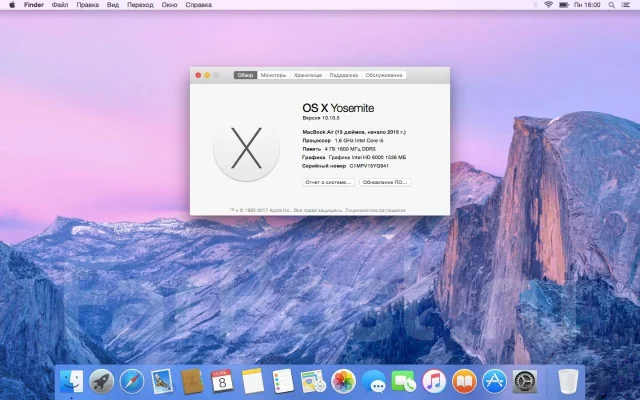Image resolution: width=640 pixels, height=400 pixels.
Task: Click the OS X Yosemite title
Action: (x=338, y=108)
